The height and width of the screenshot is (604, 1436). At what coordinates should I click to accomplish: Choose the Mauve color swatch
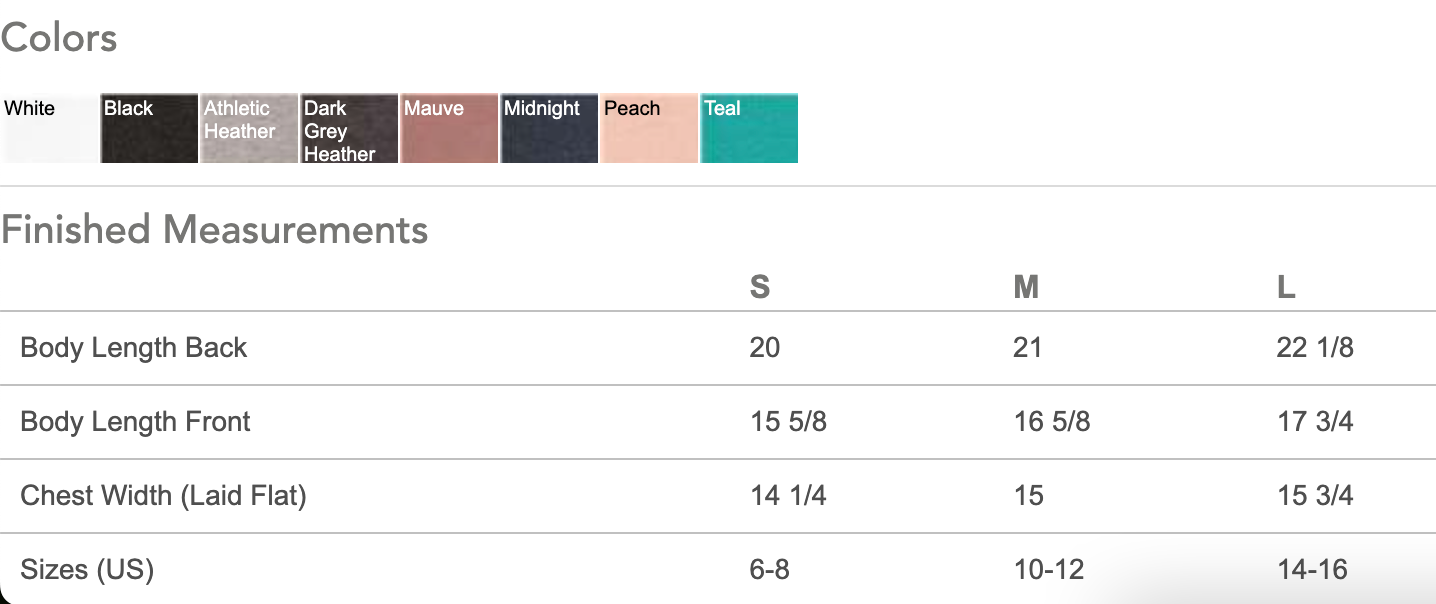click(450, 128)
